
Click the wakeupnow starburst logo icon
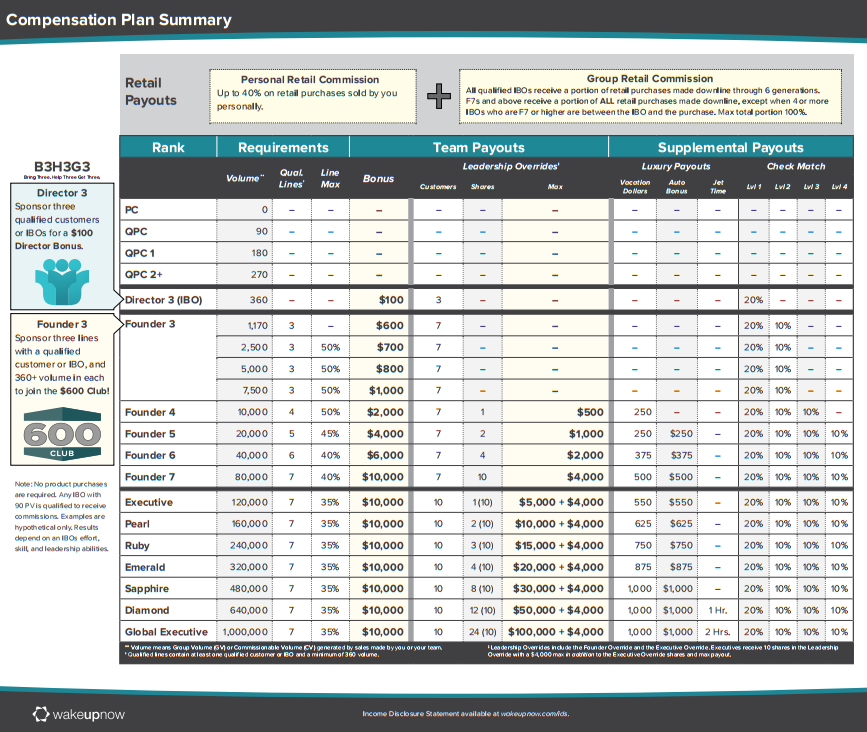pyautogui.click(x=40, y=714)
